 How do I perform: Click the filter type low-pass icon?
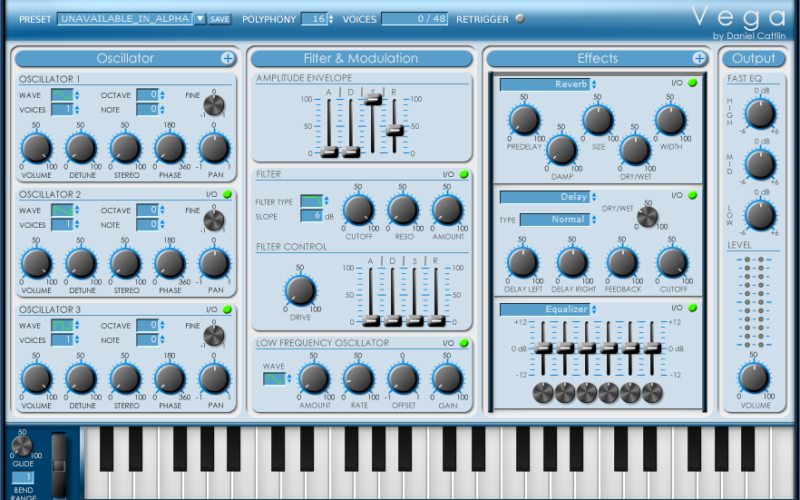tap(311, 201)
